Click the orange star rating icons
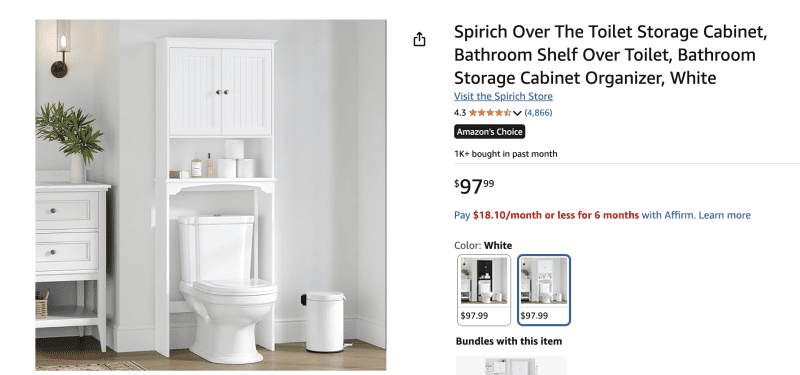The width and height of the screenshot is (800, 375). click(x=490, y=113)
